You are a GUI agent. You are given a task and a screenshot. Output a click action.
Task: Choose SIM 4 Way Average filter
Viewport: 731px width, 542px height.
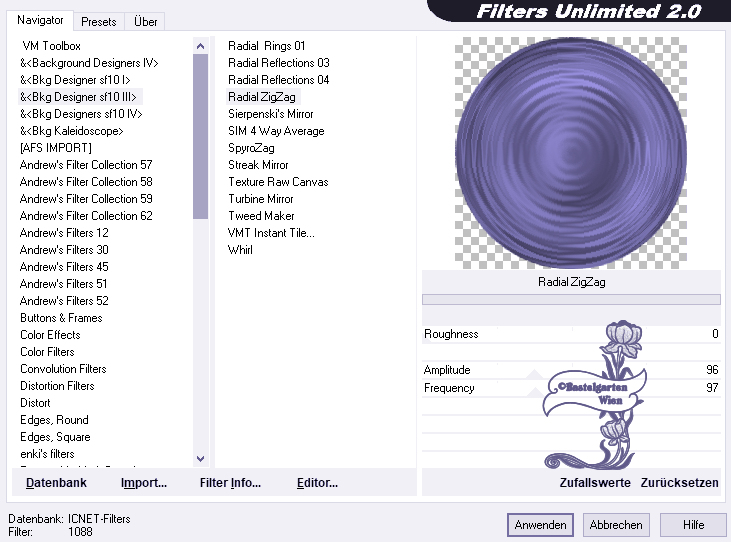pyautogui.click(x=276, y=131)
